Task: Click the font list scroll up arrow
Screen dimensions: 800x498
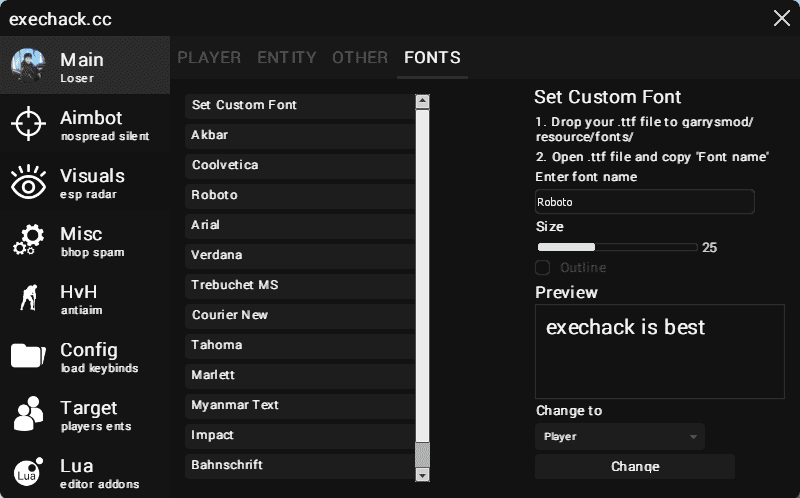Action: (422, 101)
